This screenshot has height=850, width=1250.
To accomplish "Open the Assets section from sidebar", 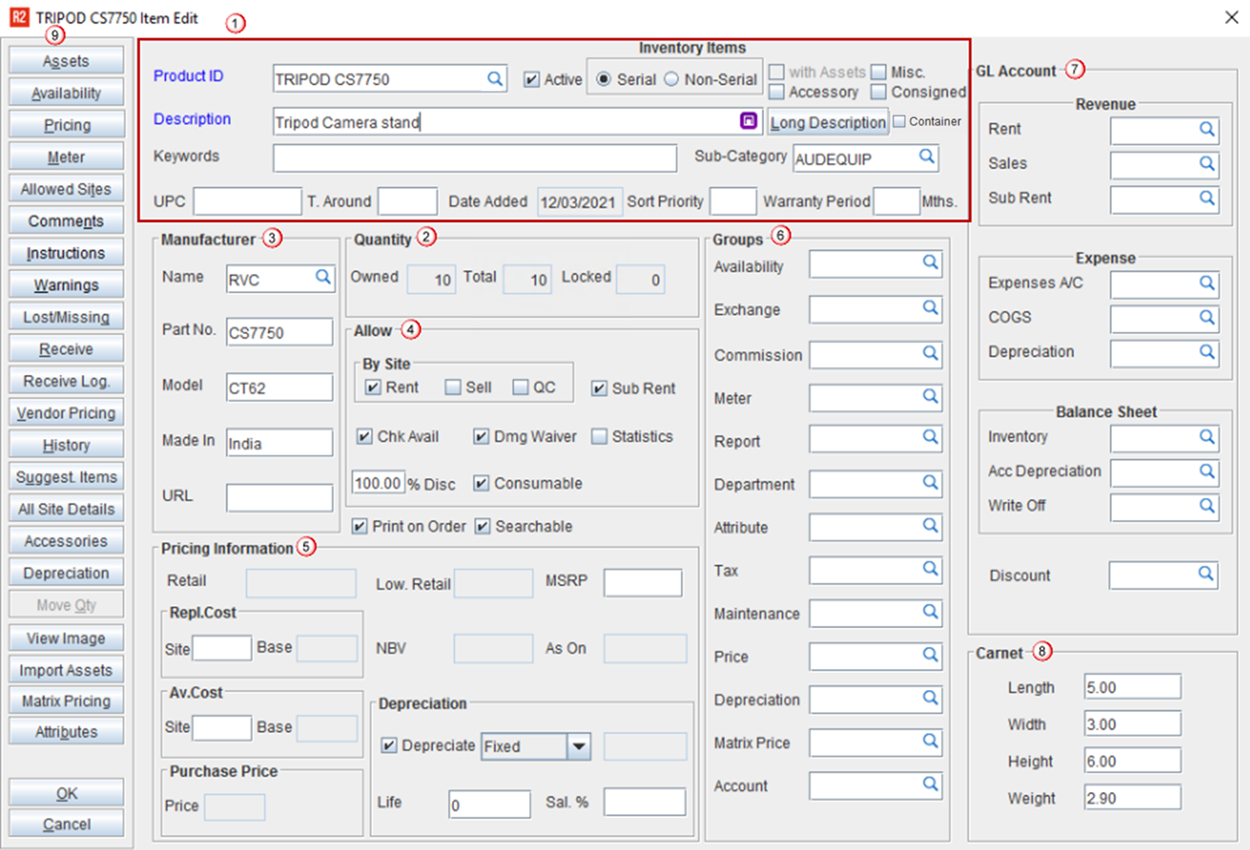I will tap(66, 61).
